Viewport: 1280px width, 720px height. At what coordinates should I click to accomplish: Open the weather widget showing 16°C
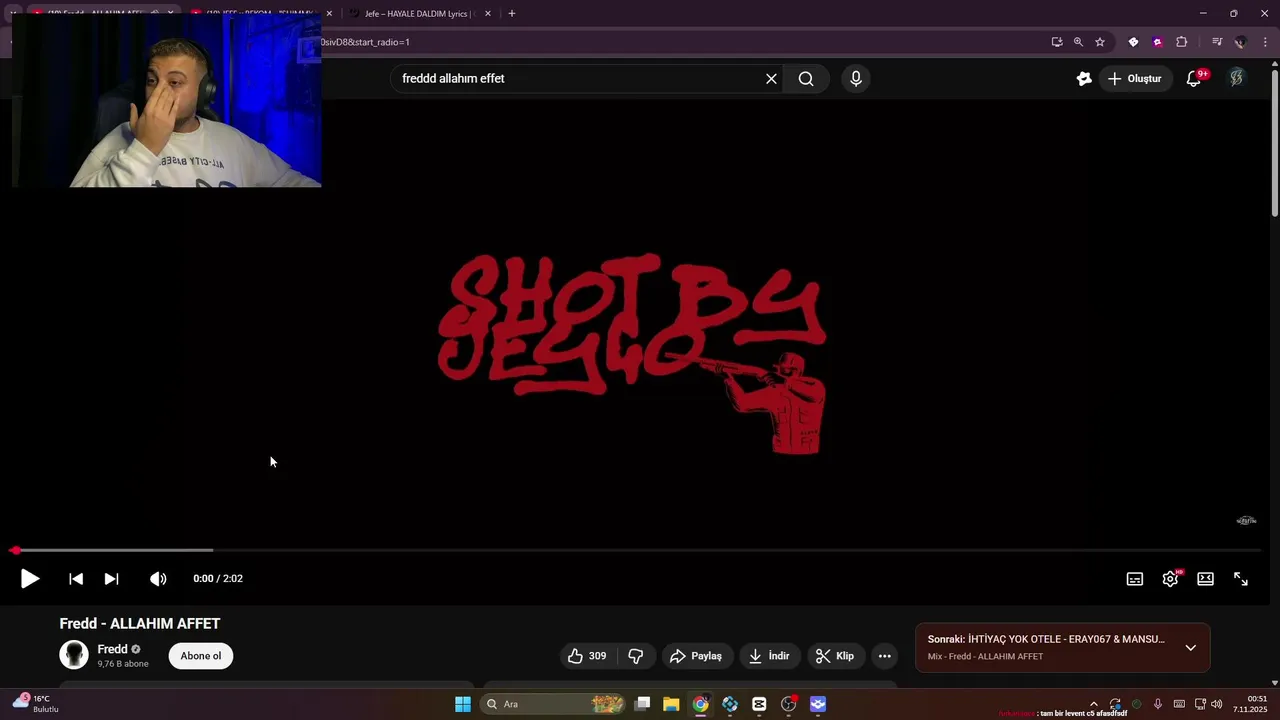36,704
